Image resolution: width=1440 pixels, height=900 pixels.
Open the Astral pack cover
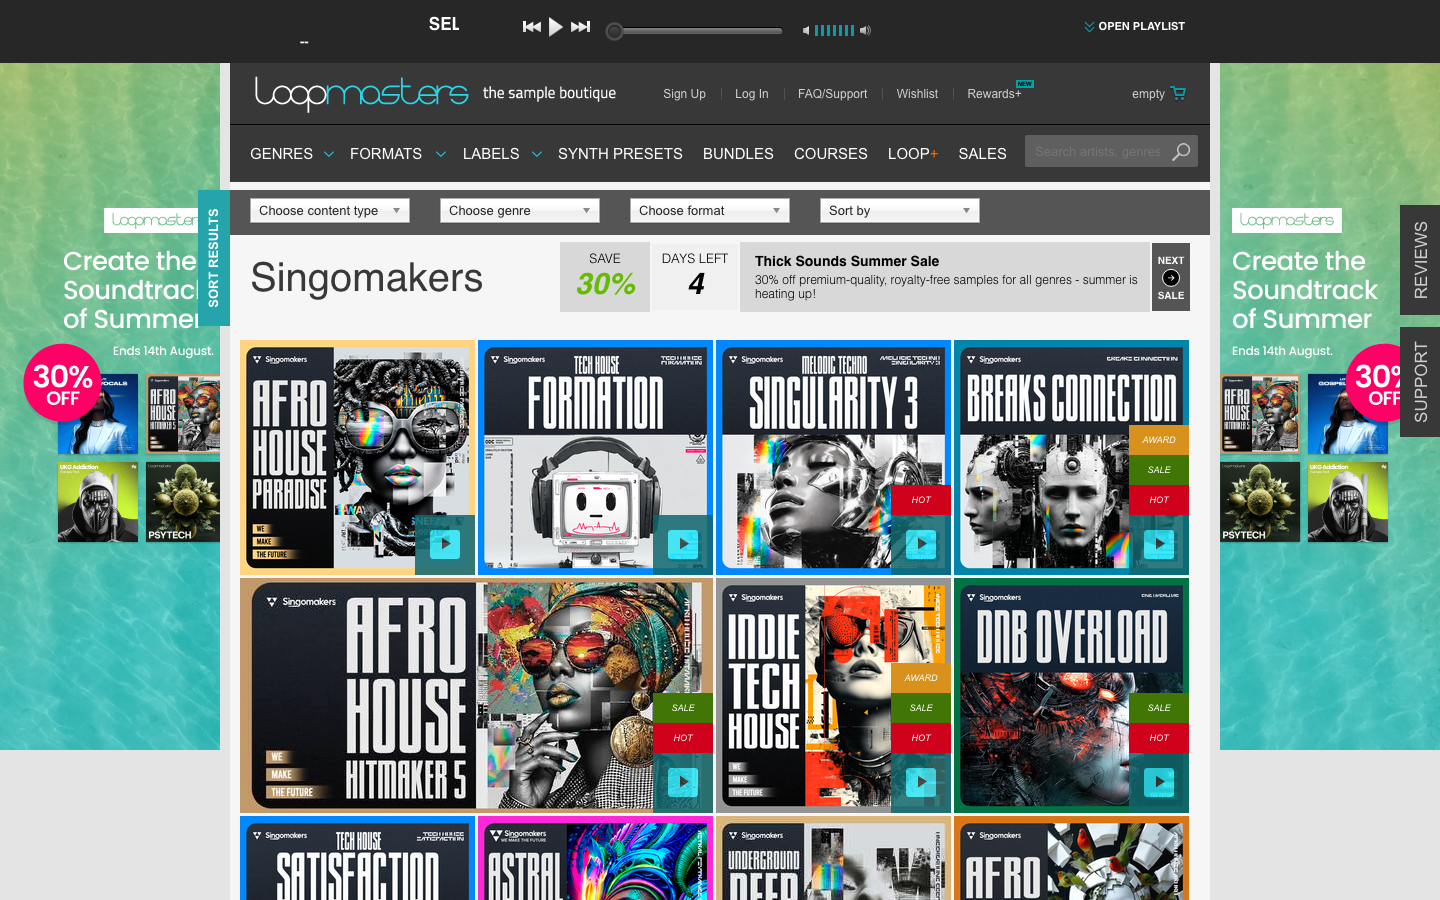[595, 858]
